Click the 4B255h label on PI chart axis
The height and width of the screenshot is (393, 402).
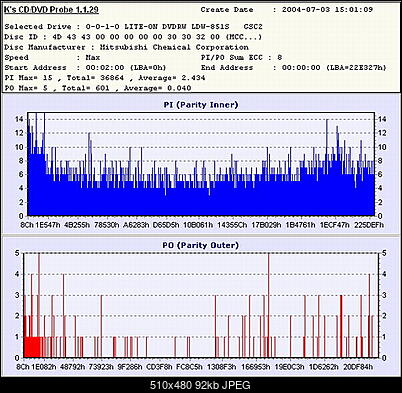point(77,225)
